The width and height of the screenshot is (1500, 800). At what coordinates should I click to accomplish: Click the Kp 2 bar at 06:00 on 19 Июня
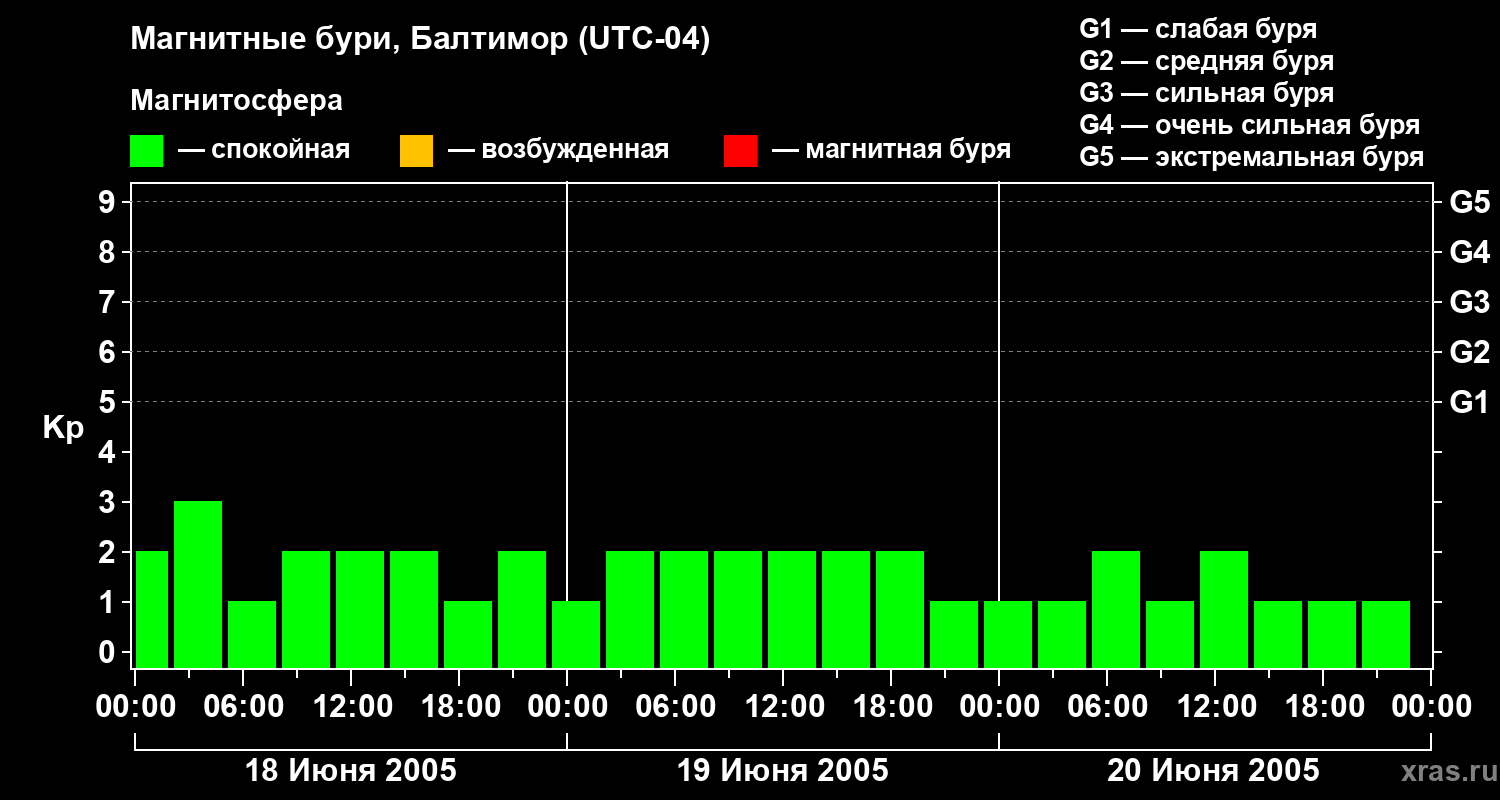coord(684,609)
